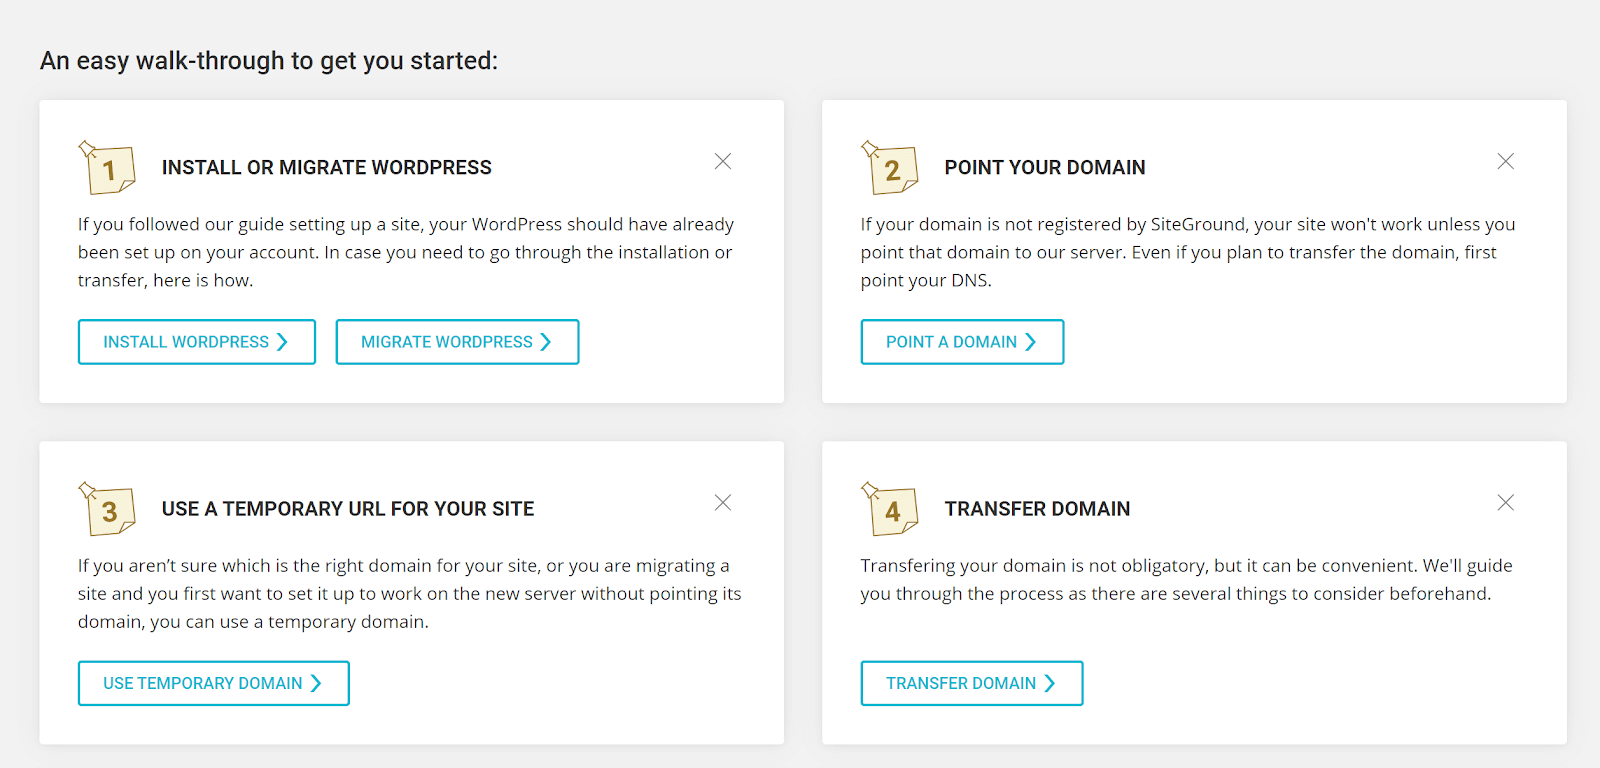Dismiss the Point Your Domain card

pyautogui.click(x=1505, y=161)
